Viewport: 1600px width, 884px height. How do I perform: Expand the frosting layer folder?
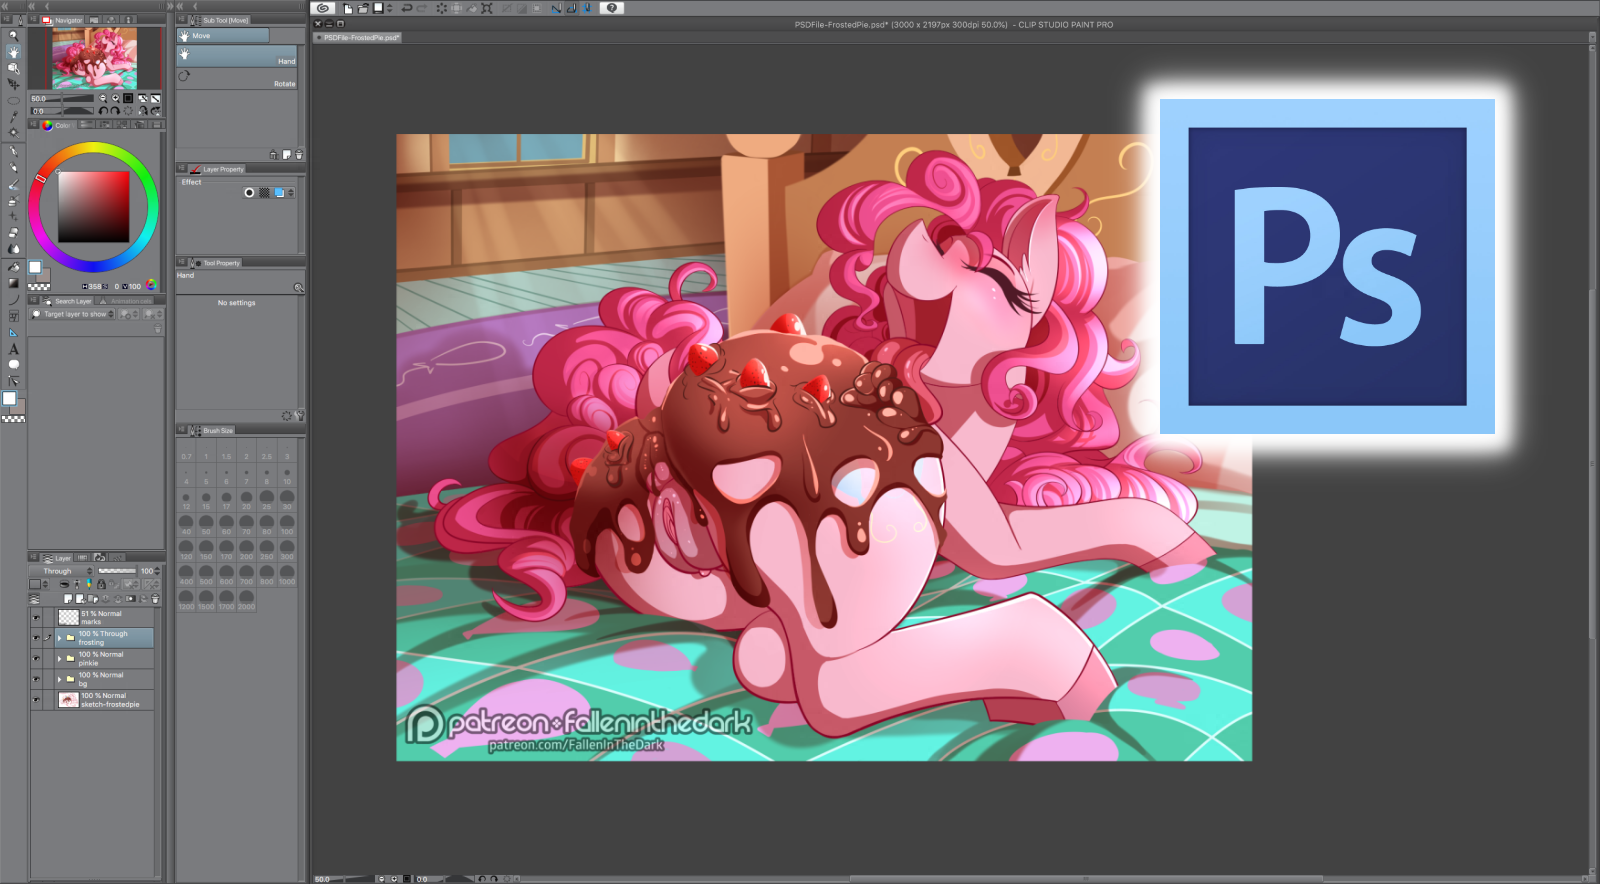pyautogui.click(x=59, y=638)
